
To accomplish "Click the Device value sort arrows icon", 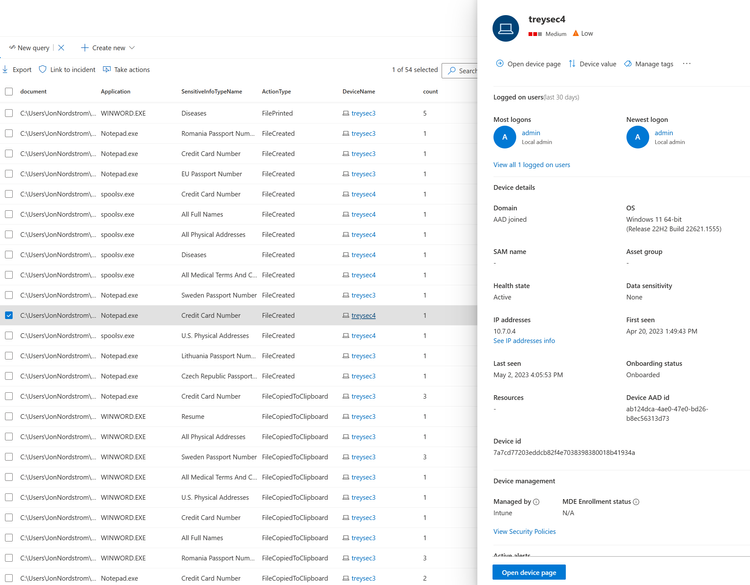I will pos(572,64).
